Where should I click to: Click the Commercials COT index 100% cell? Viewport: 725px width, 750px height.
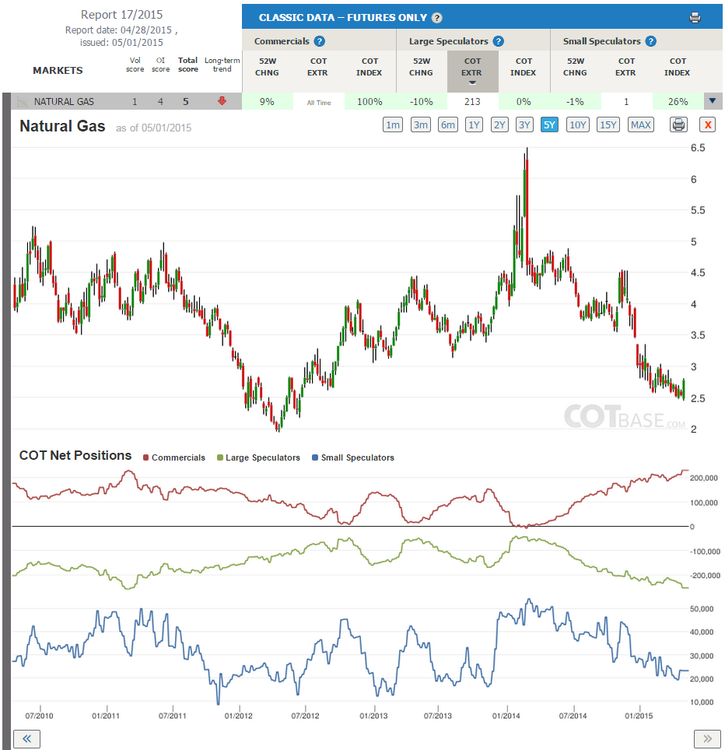pyautogui.click(x=370, y=101)
